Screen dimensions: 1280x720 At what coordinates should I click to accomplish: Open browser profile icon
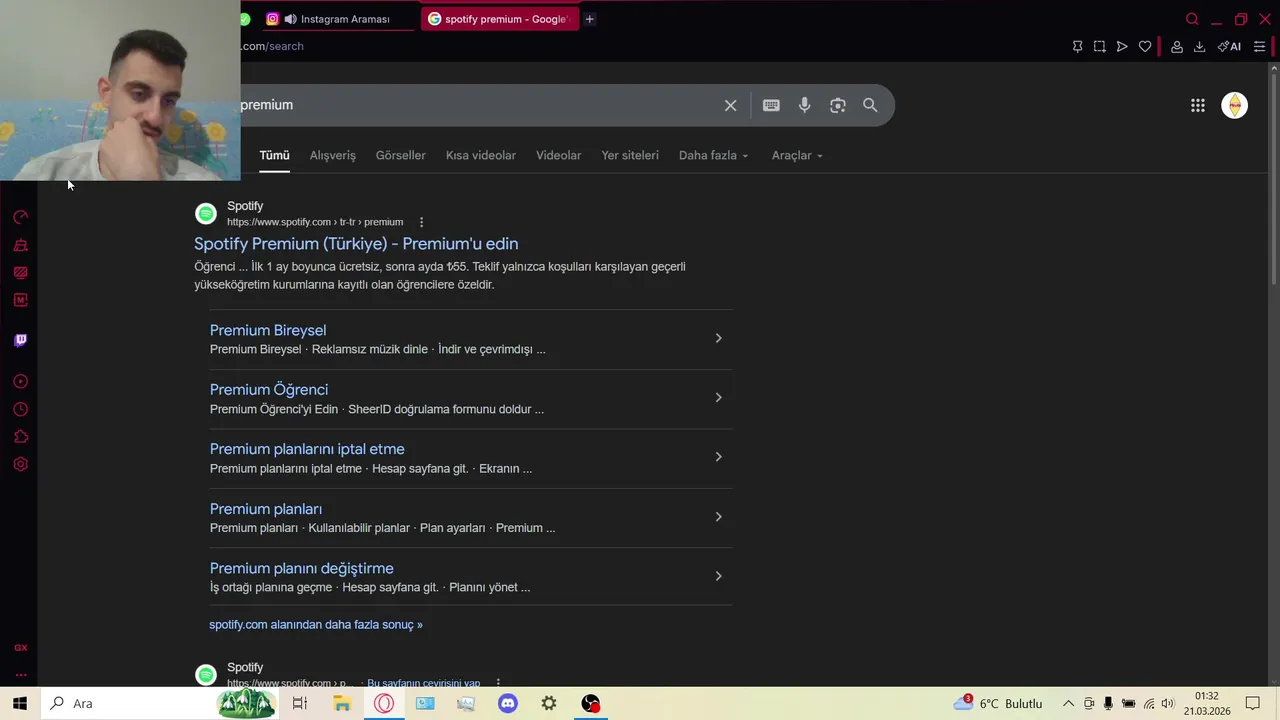(x=1177, y=46)
